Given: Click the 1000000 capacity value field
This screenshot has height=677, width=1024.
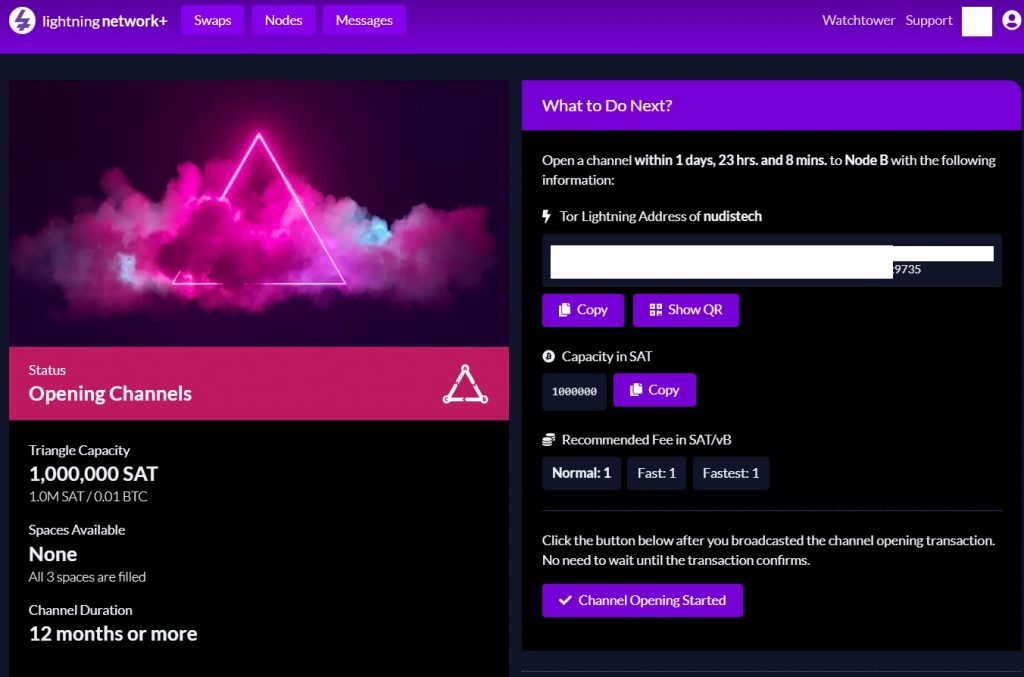Looking at the screenshot, I should pyautogui.click(x=574, y=392).
